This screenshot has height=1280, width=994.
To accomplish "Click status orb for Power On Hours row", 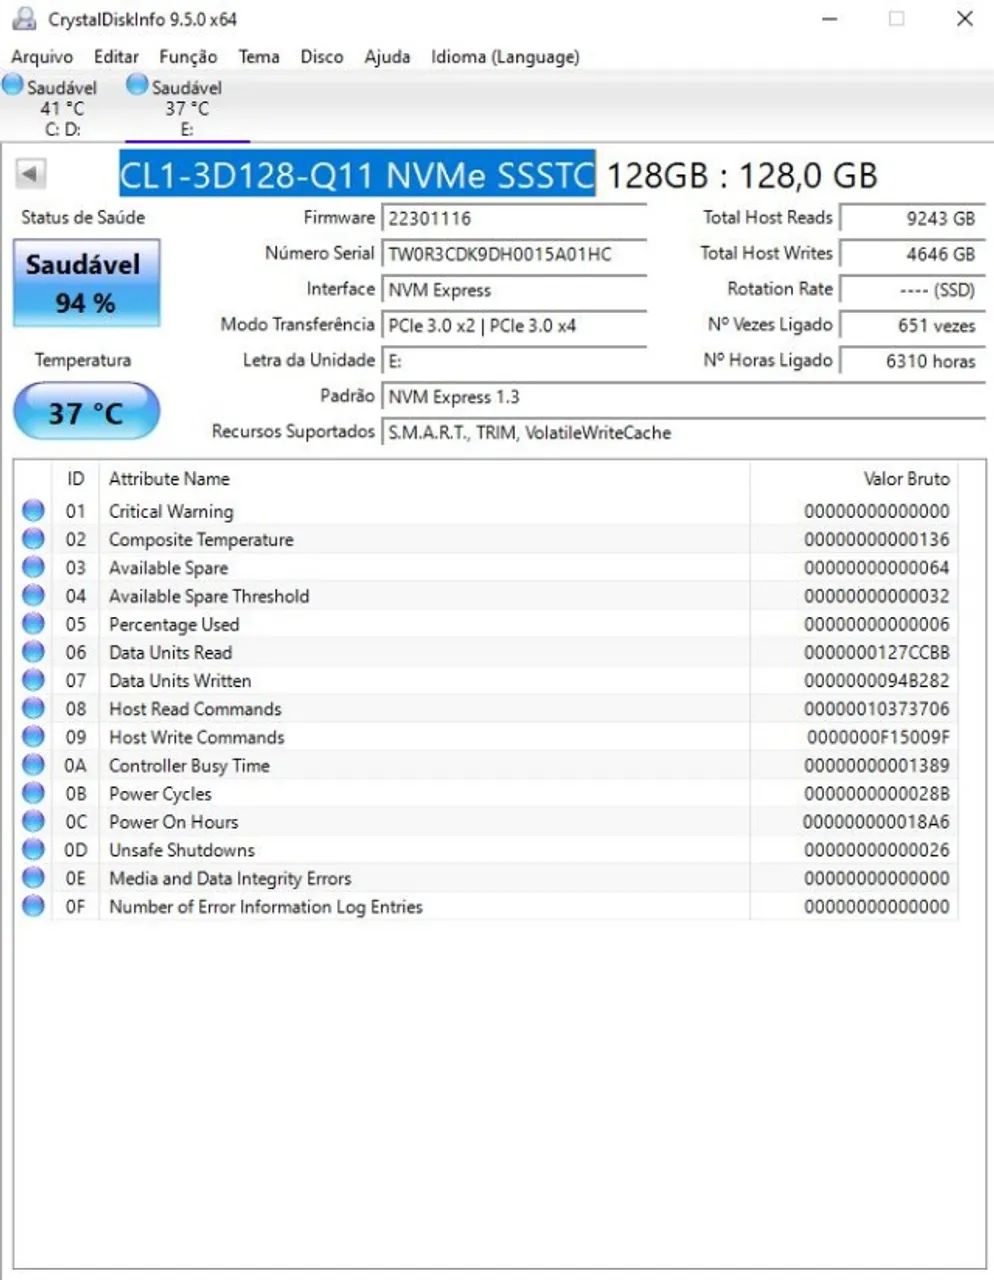I will [33, 821].
